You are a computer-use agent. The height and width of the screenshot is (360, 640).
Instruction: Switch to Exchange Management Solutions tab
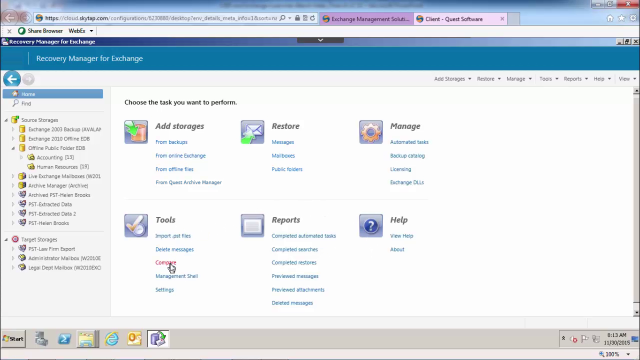coord(366,19)
